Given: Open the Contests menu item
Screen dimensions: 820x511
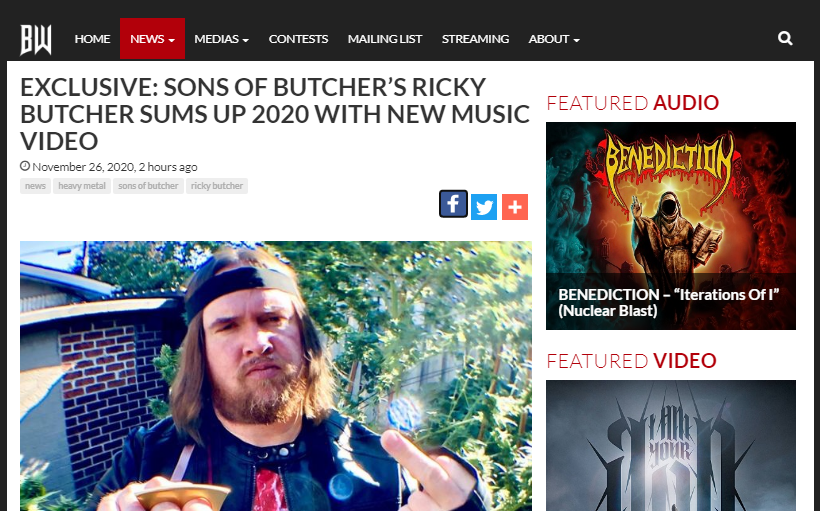Looking at the screenshot, I should pyautogui.click(x=298, y=39).
